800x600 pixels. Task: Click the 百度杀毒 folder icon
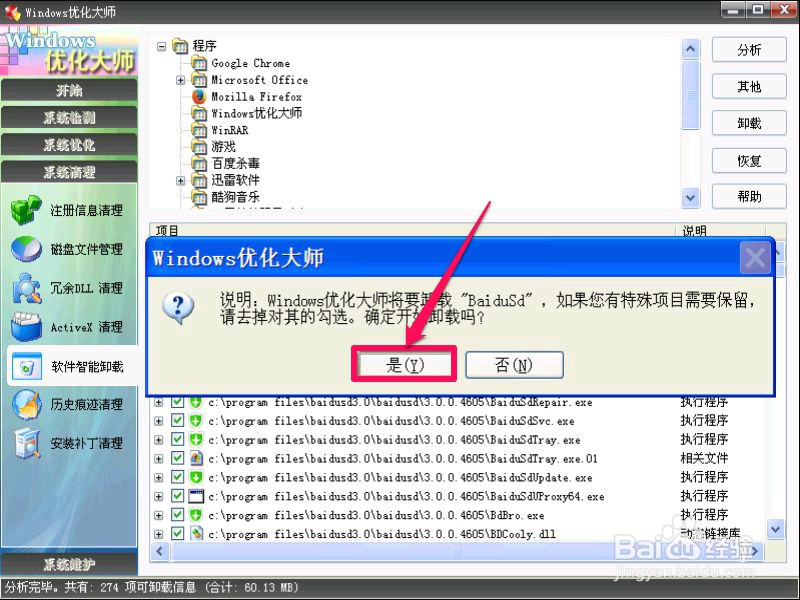click(x=199, y=163)
